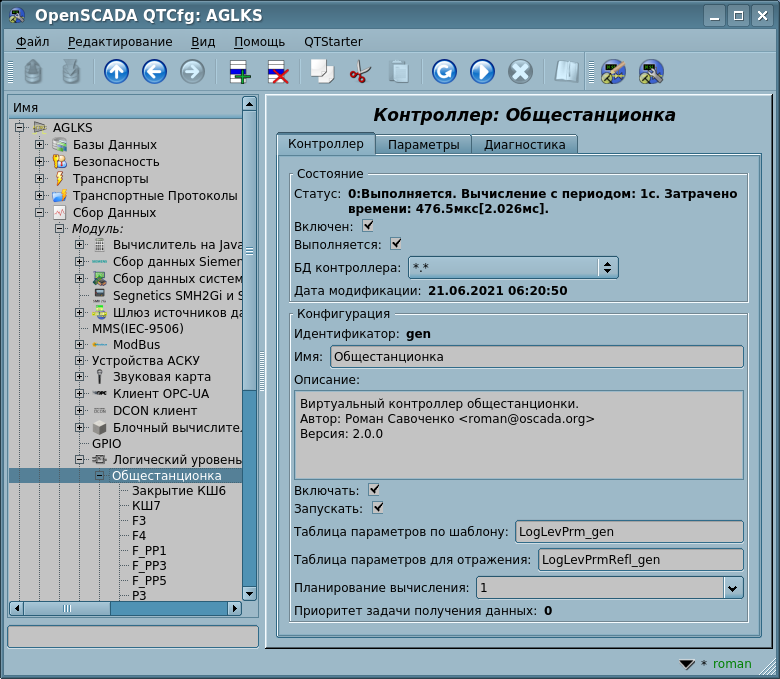Refresh the page with the circular arrow icon
The height and width of the screenshot is (679, 780).
444,72
